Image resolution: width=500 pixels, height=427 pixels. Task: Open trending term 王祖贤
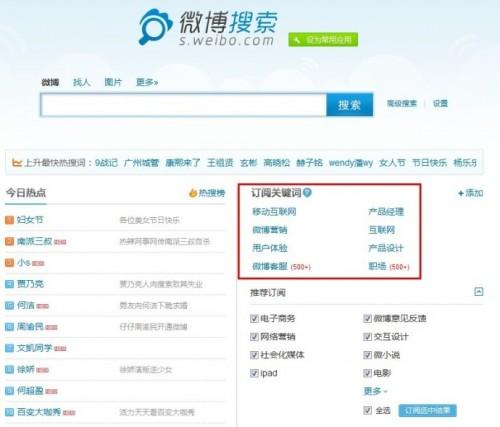click(x=220, y=163)
